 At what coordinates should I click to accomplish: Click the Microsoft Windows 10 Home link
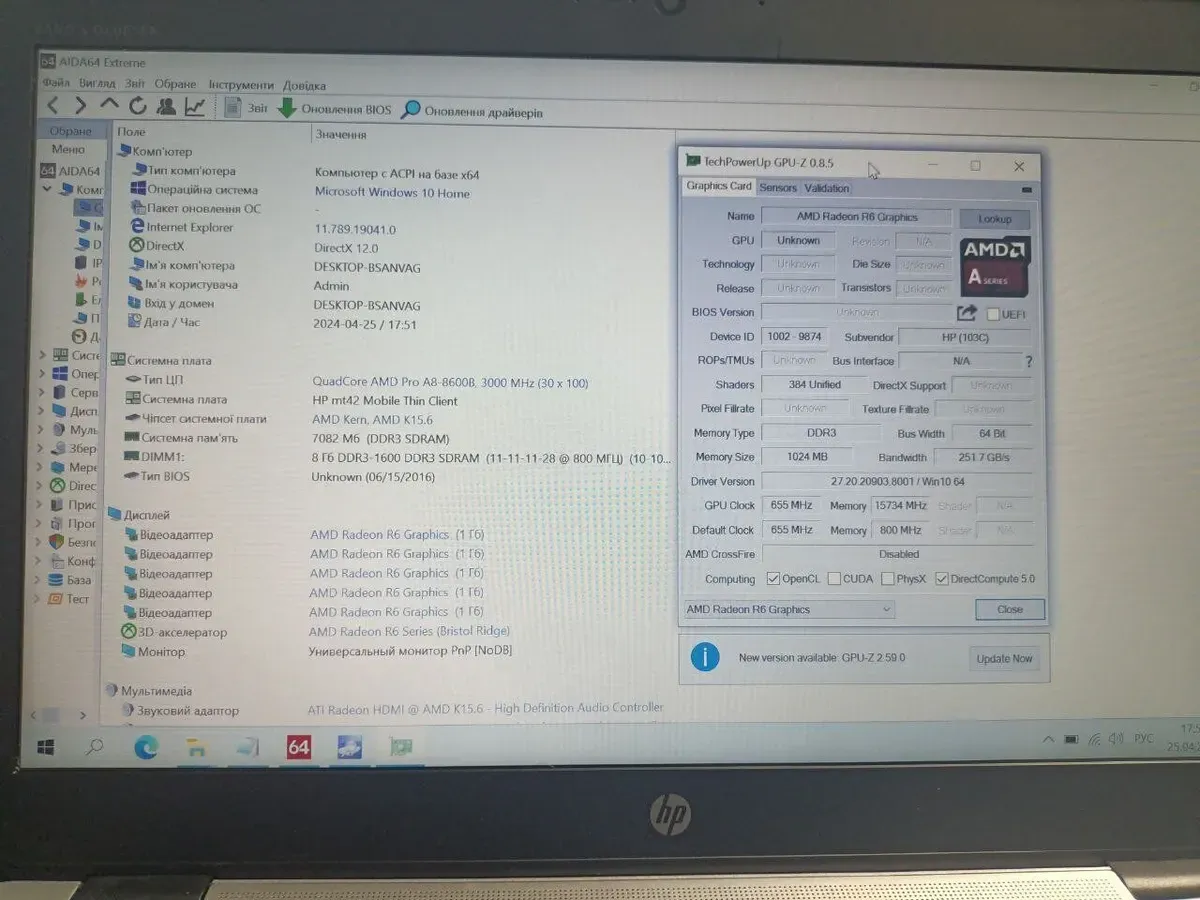click(392, 193)
